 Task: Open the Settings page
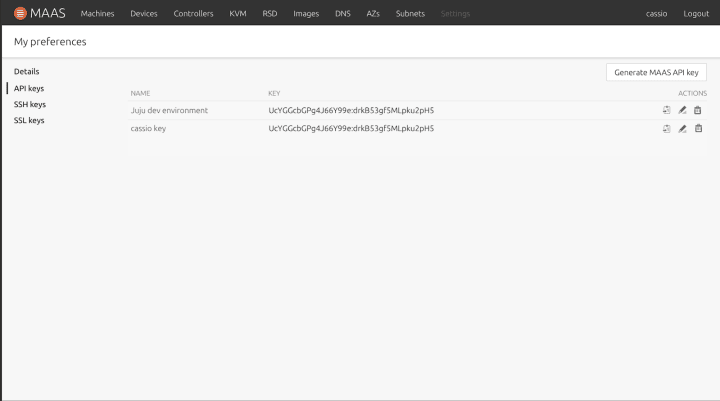[455, 14]
